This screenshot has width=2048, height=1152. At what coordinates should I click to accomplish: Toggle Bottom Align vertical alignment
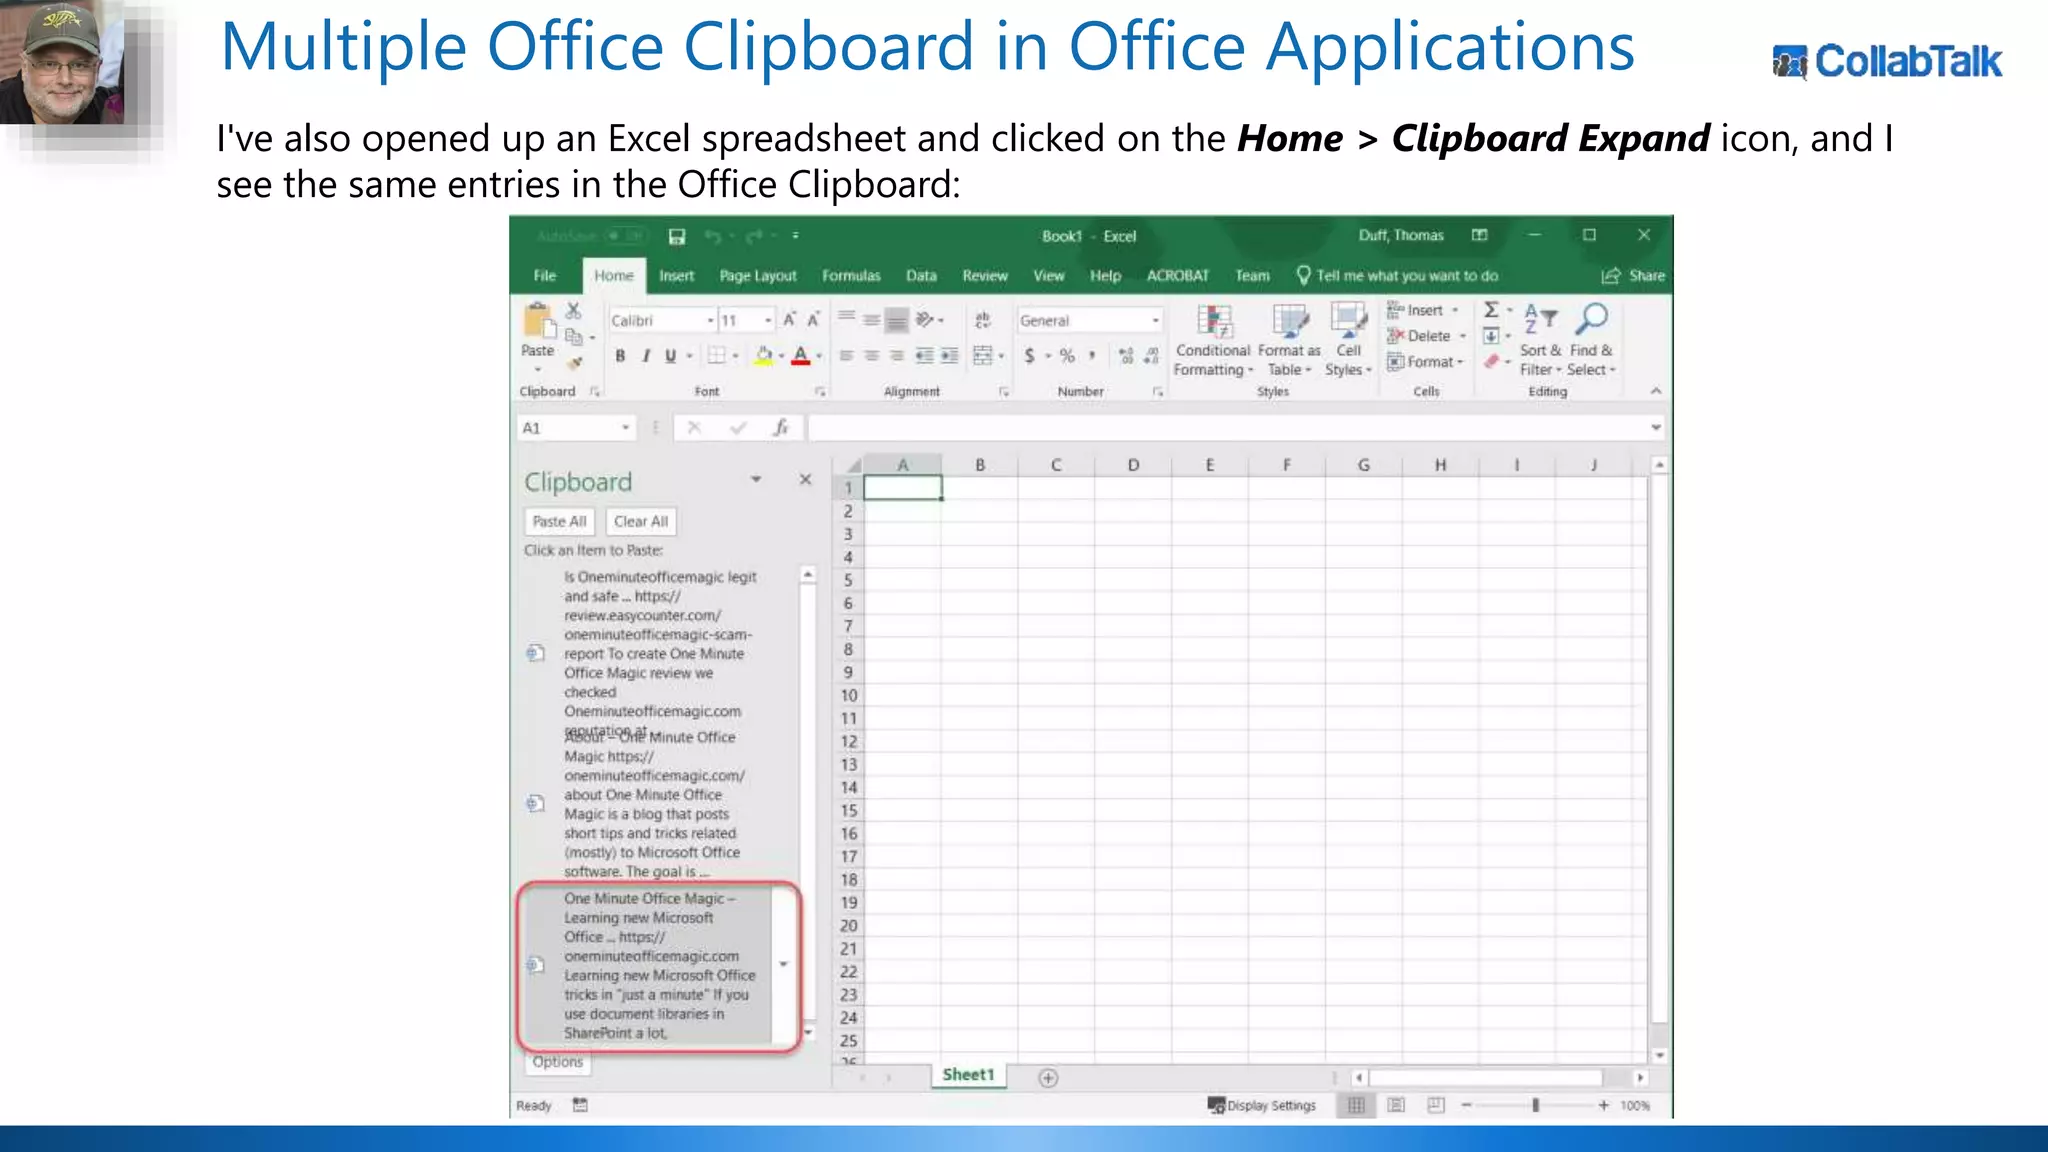click(897, 320)
